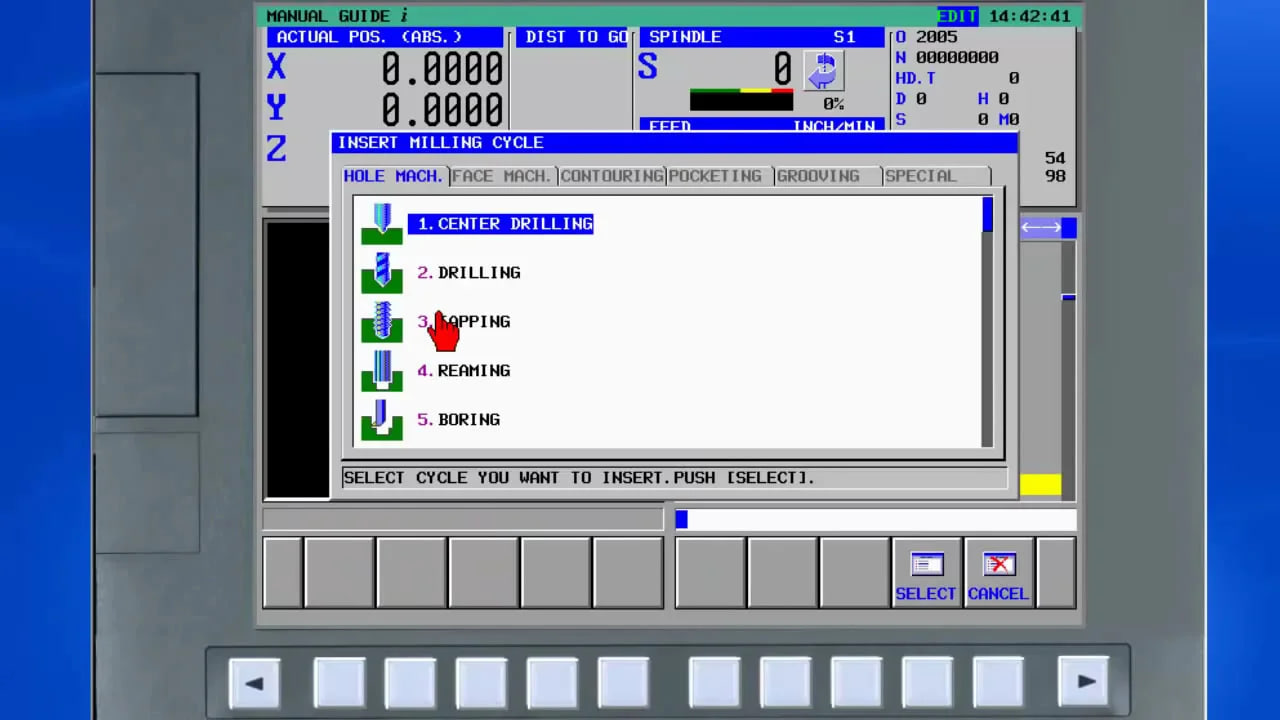The height and width of the screenshot is (720, 1280).
Task: Click the EDIT mode indicator
Action: [x=959, y=16]
